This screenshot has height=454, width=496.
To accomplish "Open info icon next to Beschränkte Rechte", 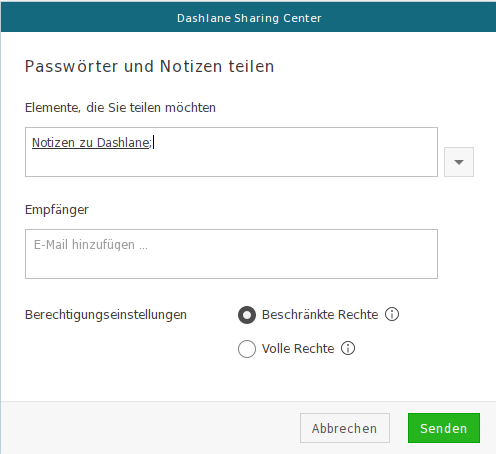I will click(x=392, y=314).
